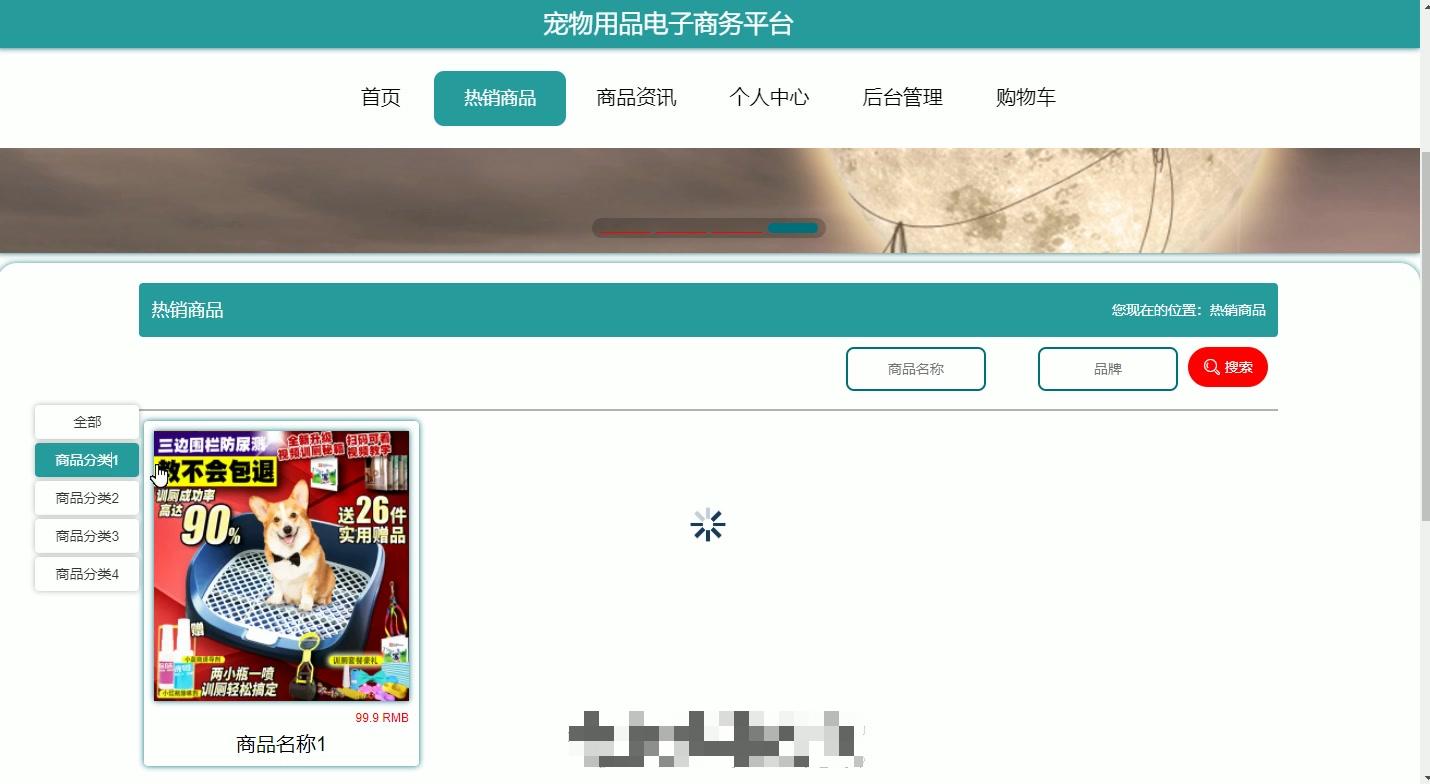1430x784 pixels.
Task: Open the corgi pet toilet product image
Action: 281,566
